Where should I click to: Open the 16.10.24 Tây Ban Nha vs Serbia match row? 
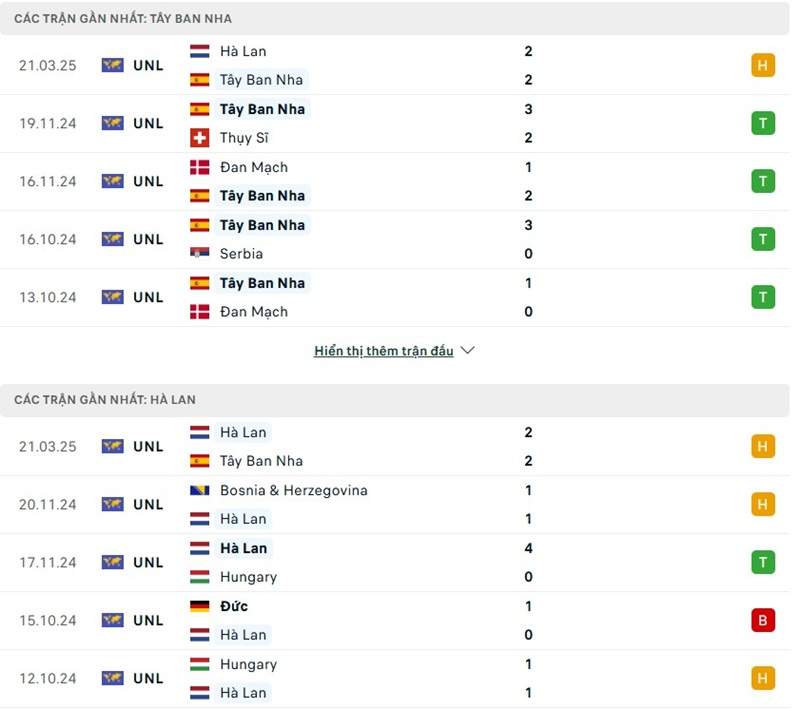pos(400,239)
